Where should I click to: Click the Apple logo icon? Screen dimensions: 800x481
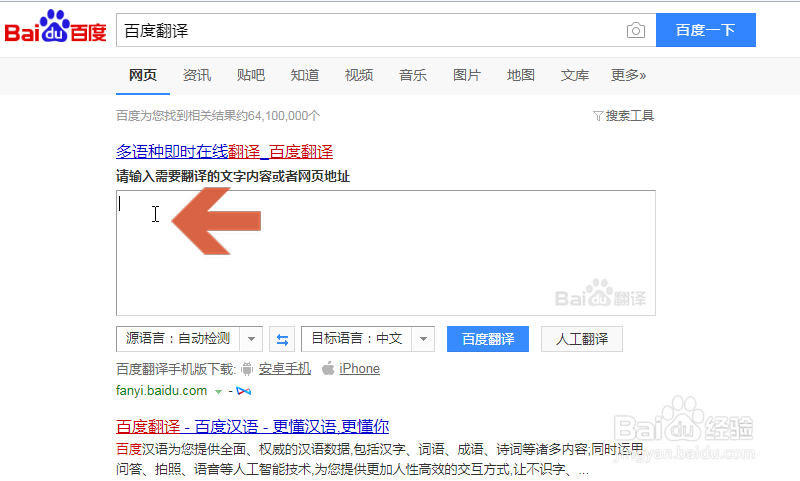pos(328,368)
